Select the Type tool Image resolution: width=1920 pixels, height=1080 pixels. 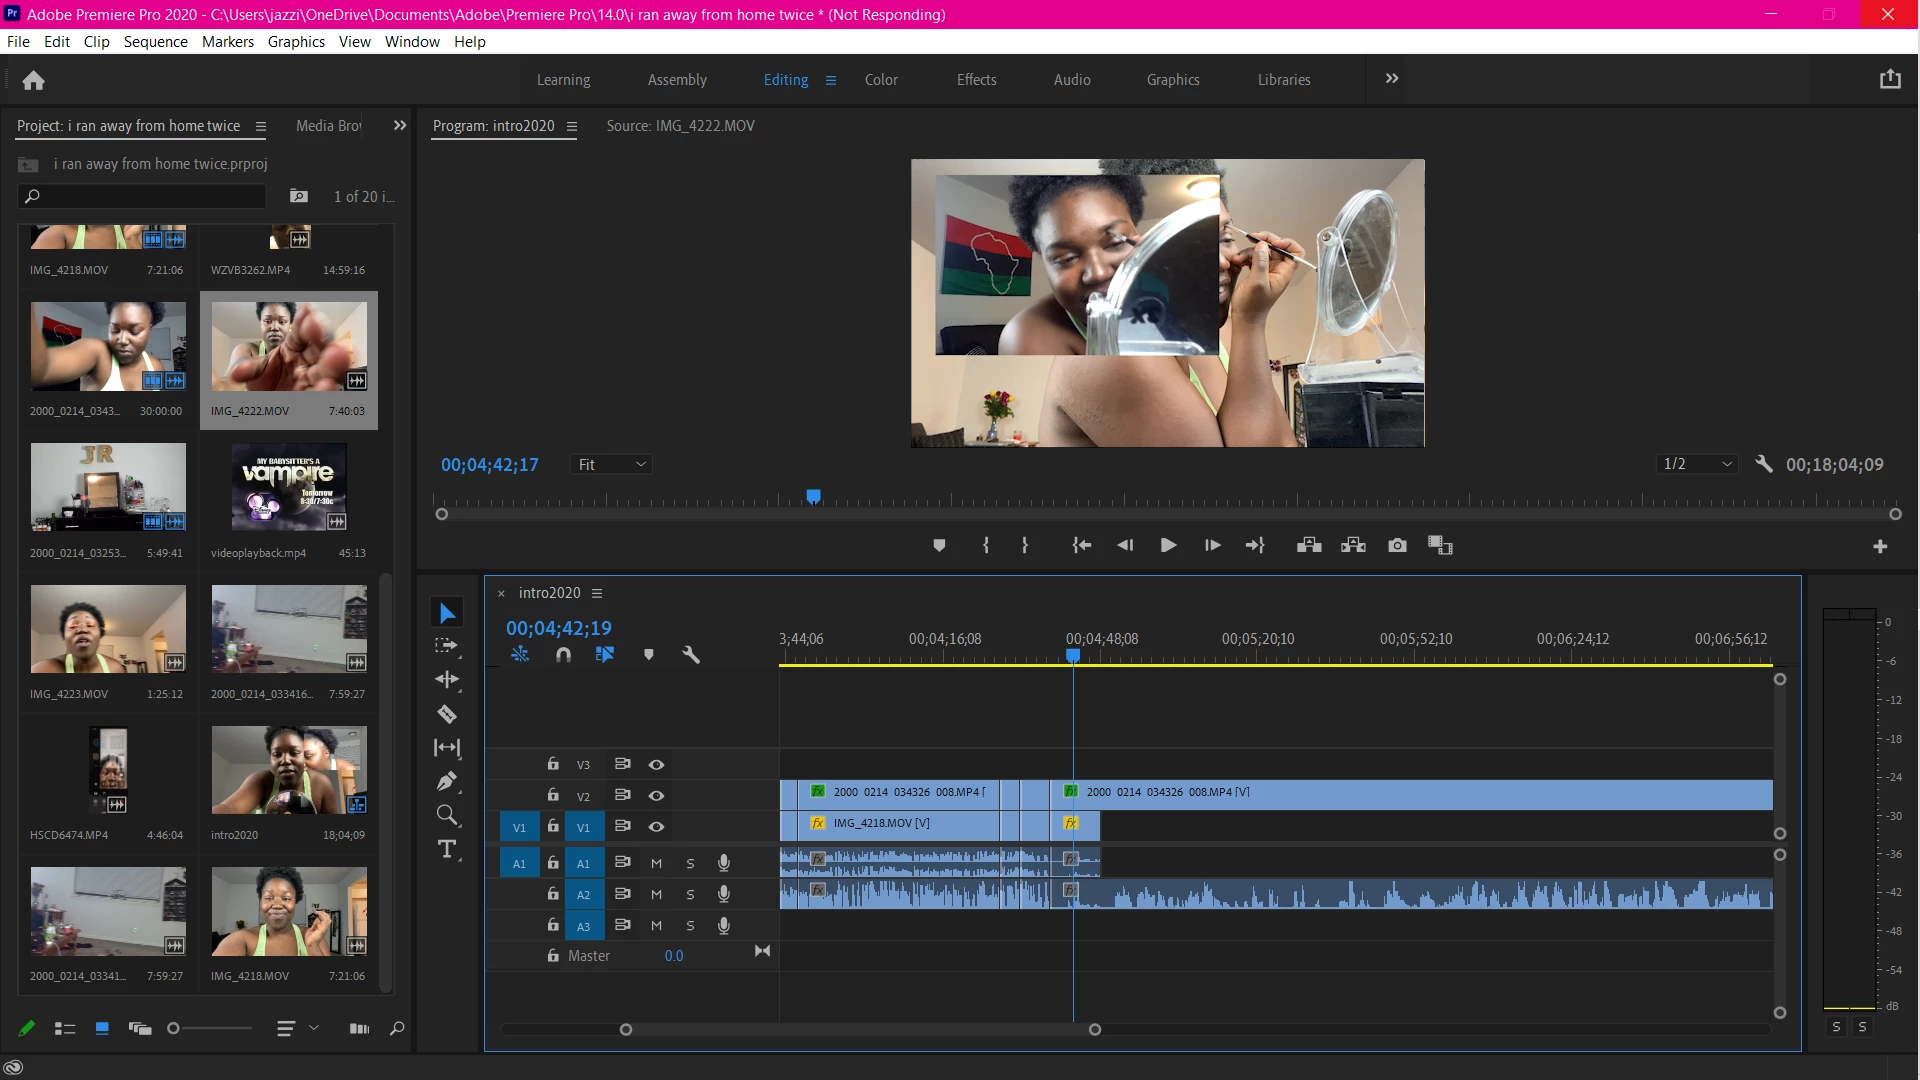(x=447, y=849)
